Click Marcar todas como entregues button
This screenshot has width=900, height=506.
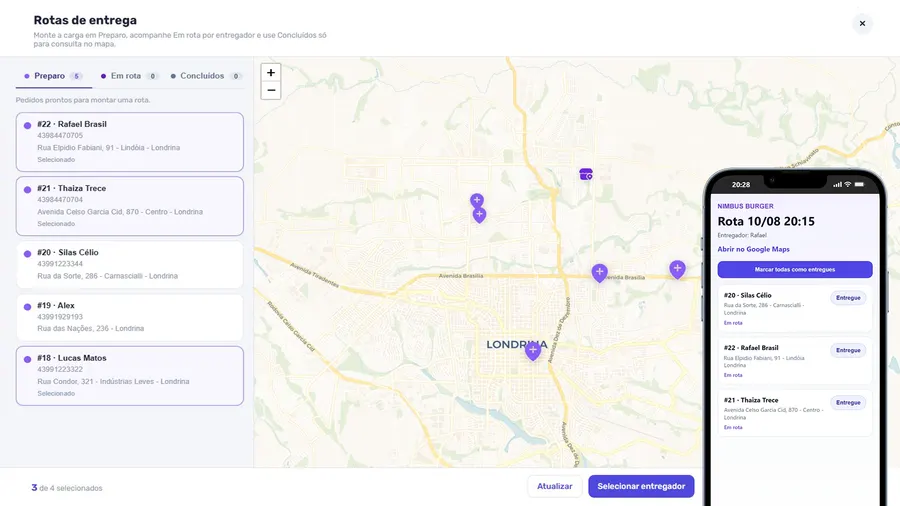795,269
